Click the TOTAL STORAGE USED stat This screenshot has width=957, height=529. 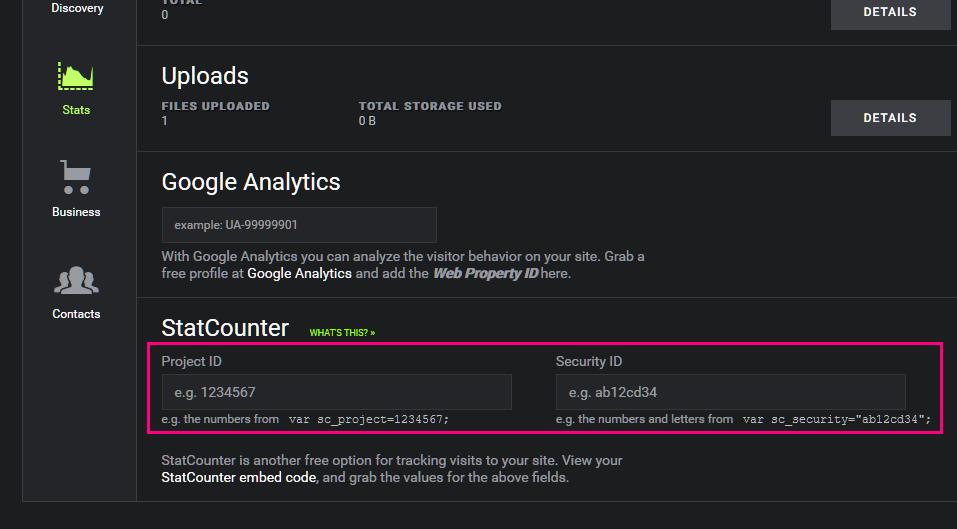click(x=430, y=106)
